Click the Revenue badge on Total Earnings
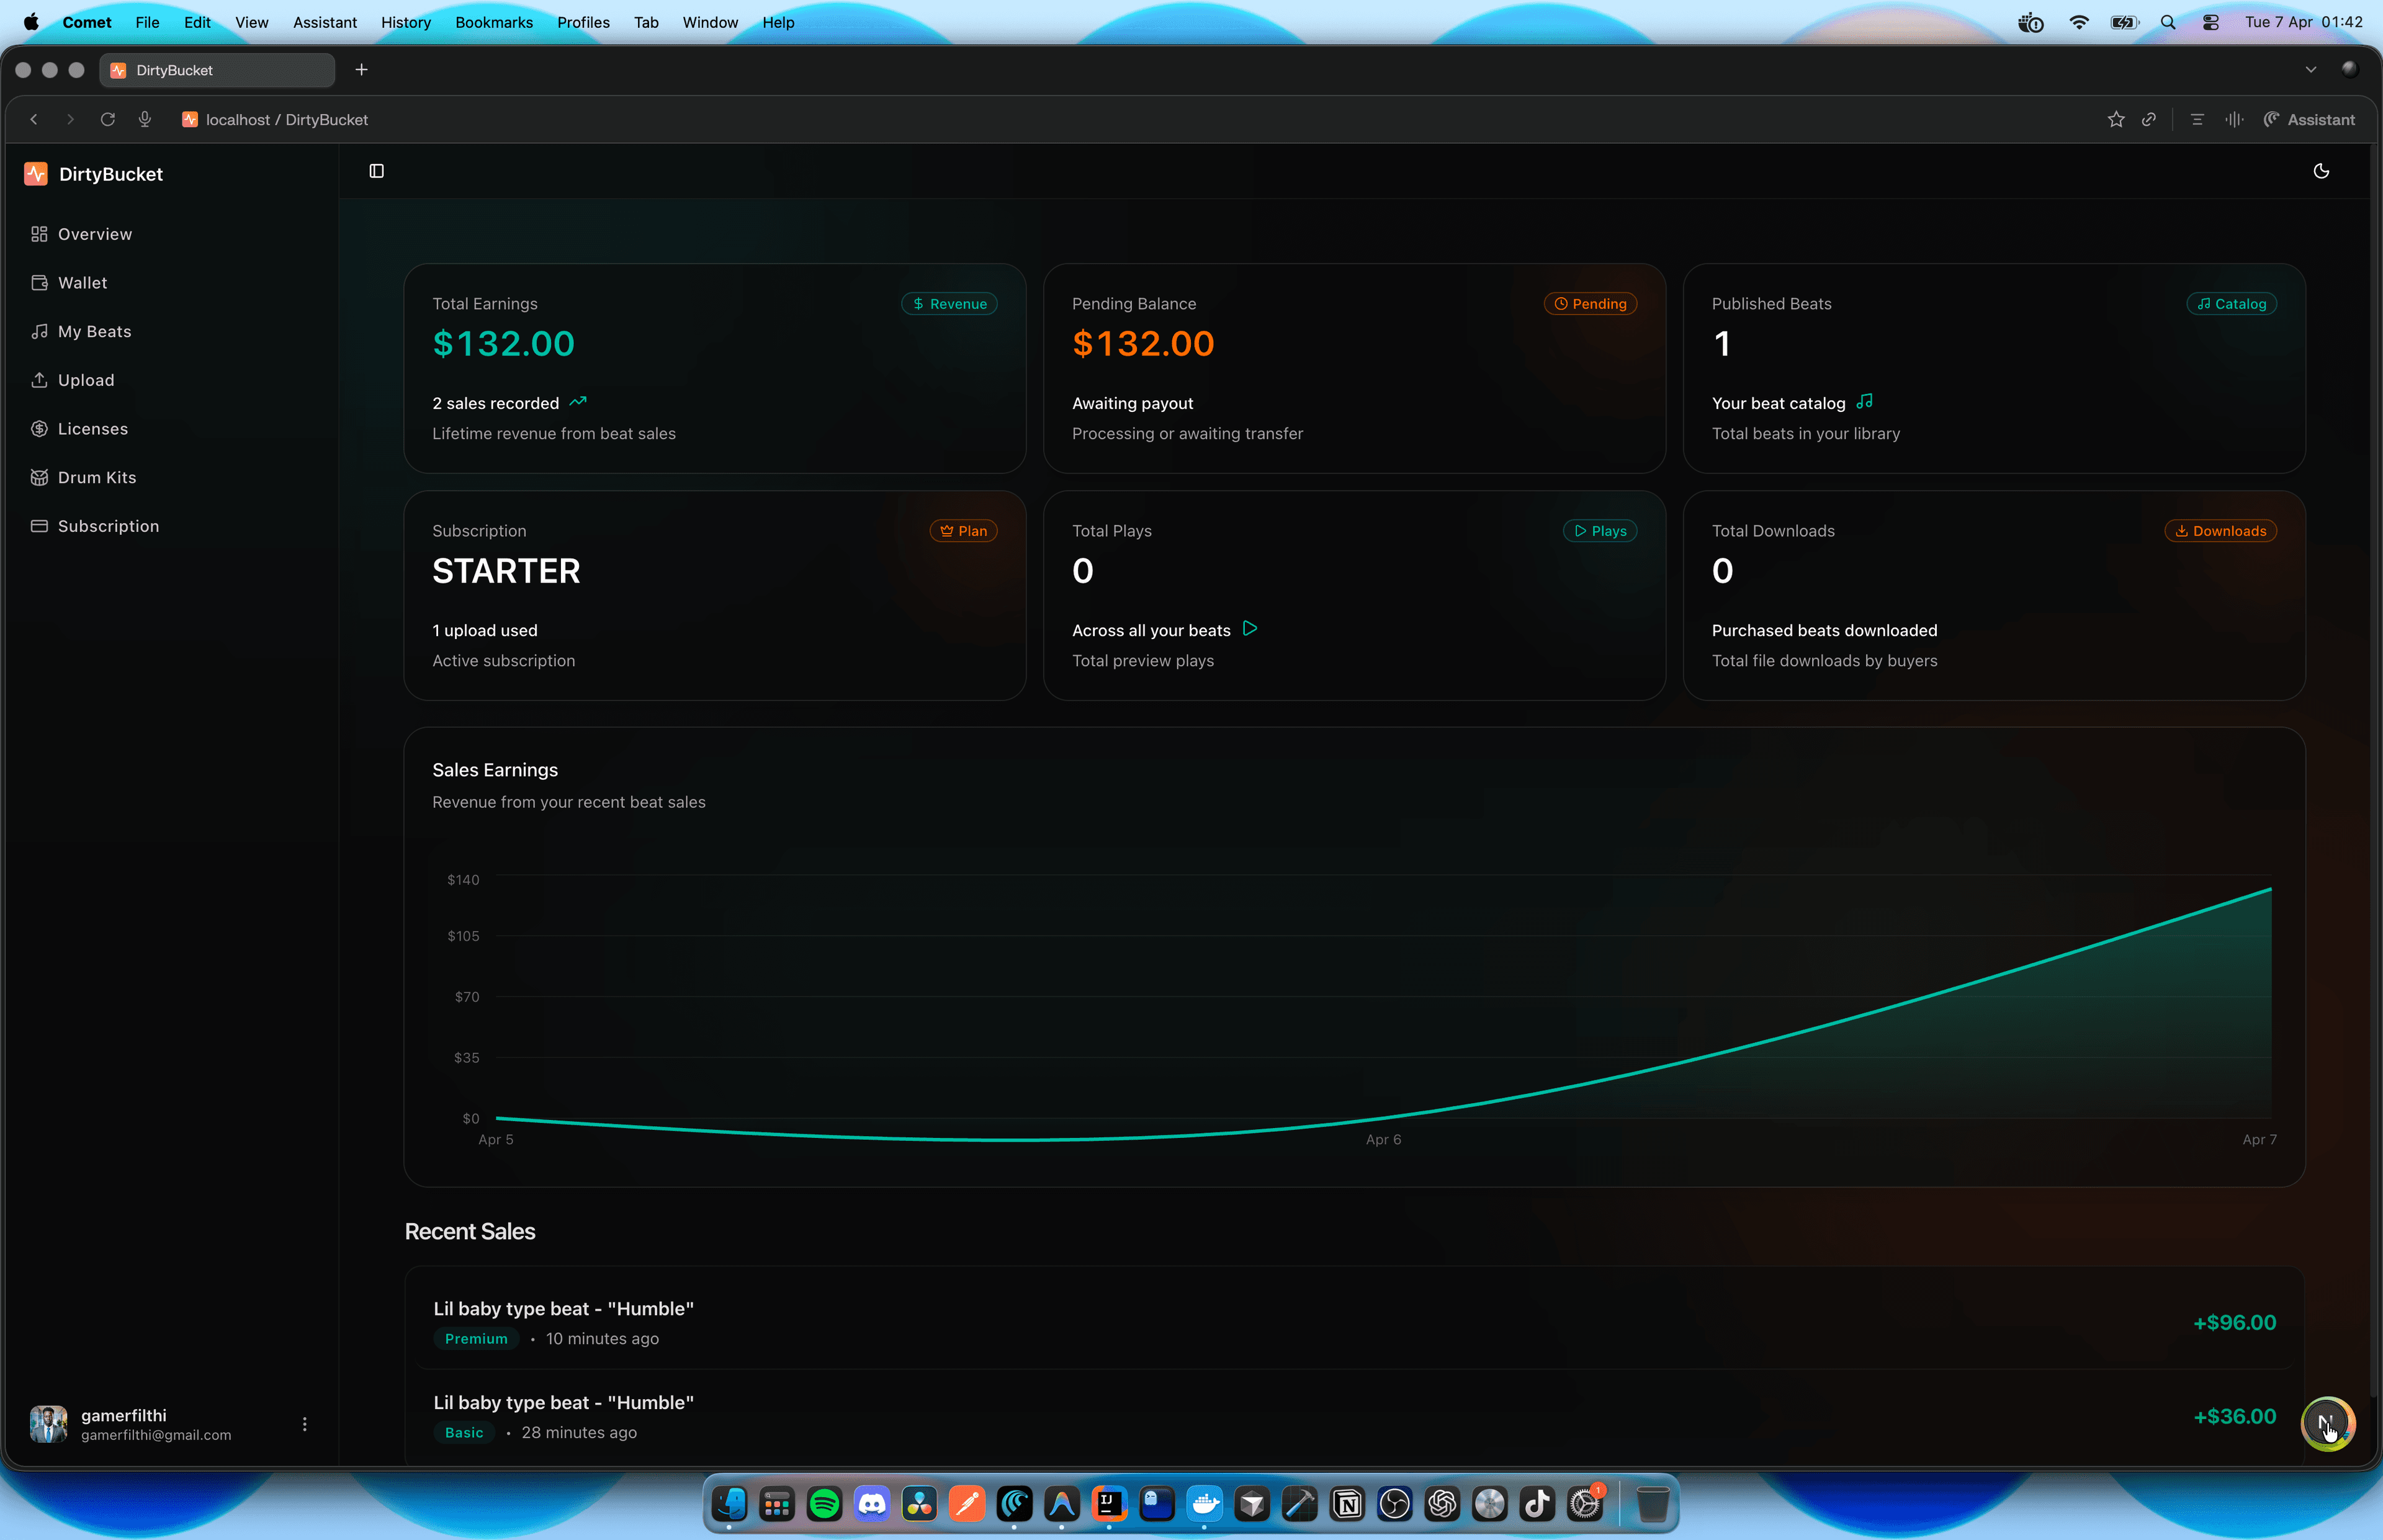 pyautogui.click(x=949, y=304)
